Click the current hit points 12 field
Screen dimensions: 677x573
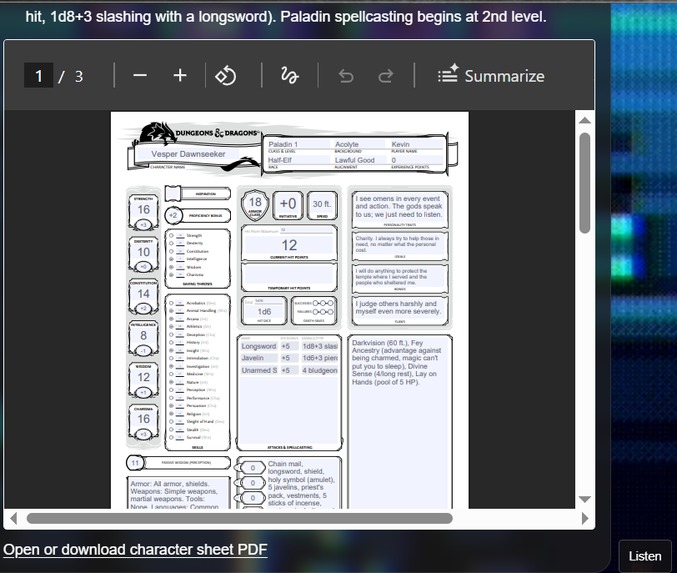pyautogui.click(x=289, y=245)
